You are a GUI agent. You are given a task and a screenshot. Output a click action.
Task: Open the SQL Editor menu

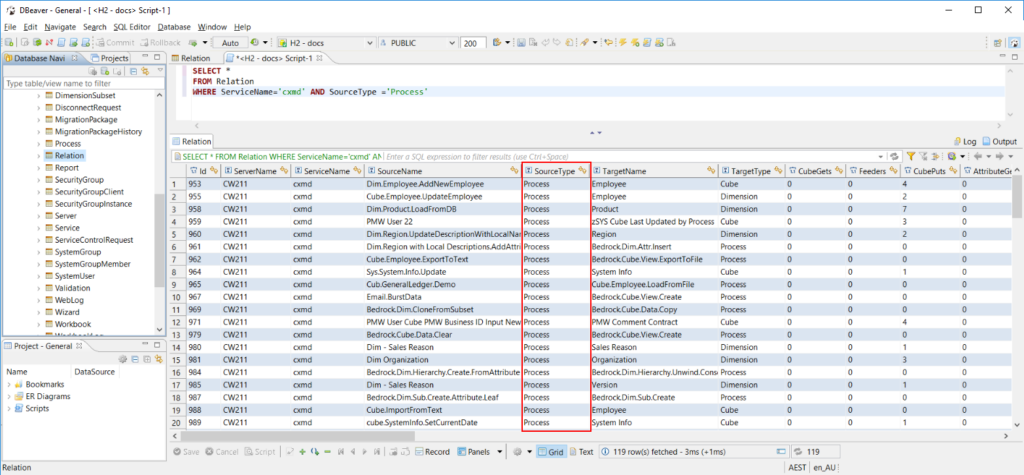[x=131, y=26]
